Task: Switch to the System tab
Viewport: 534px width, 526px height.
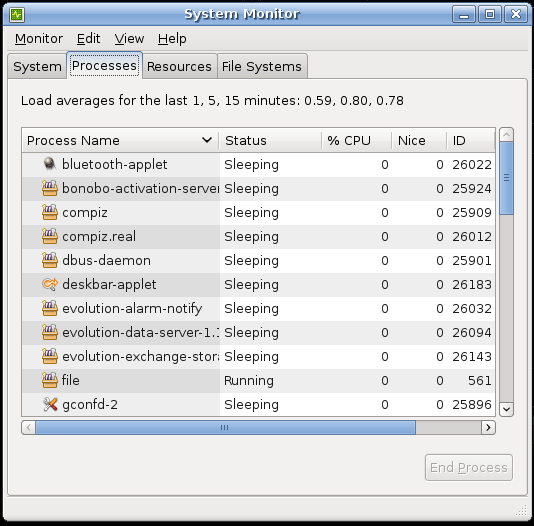Action: tap(37, 66)
